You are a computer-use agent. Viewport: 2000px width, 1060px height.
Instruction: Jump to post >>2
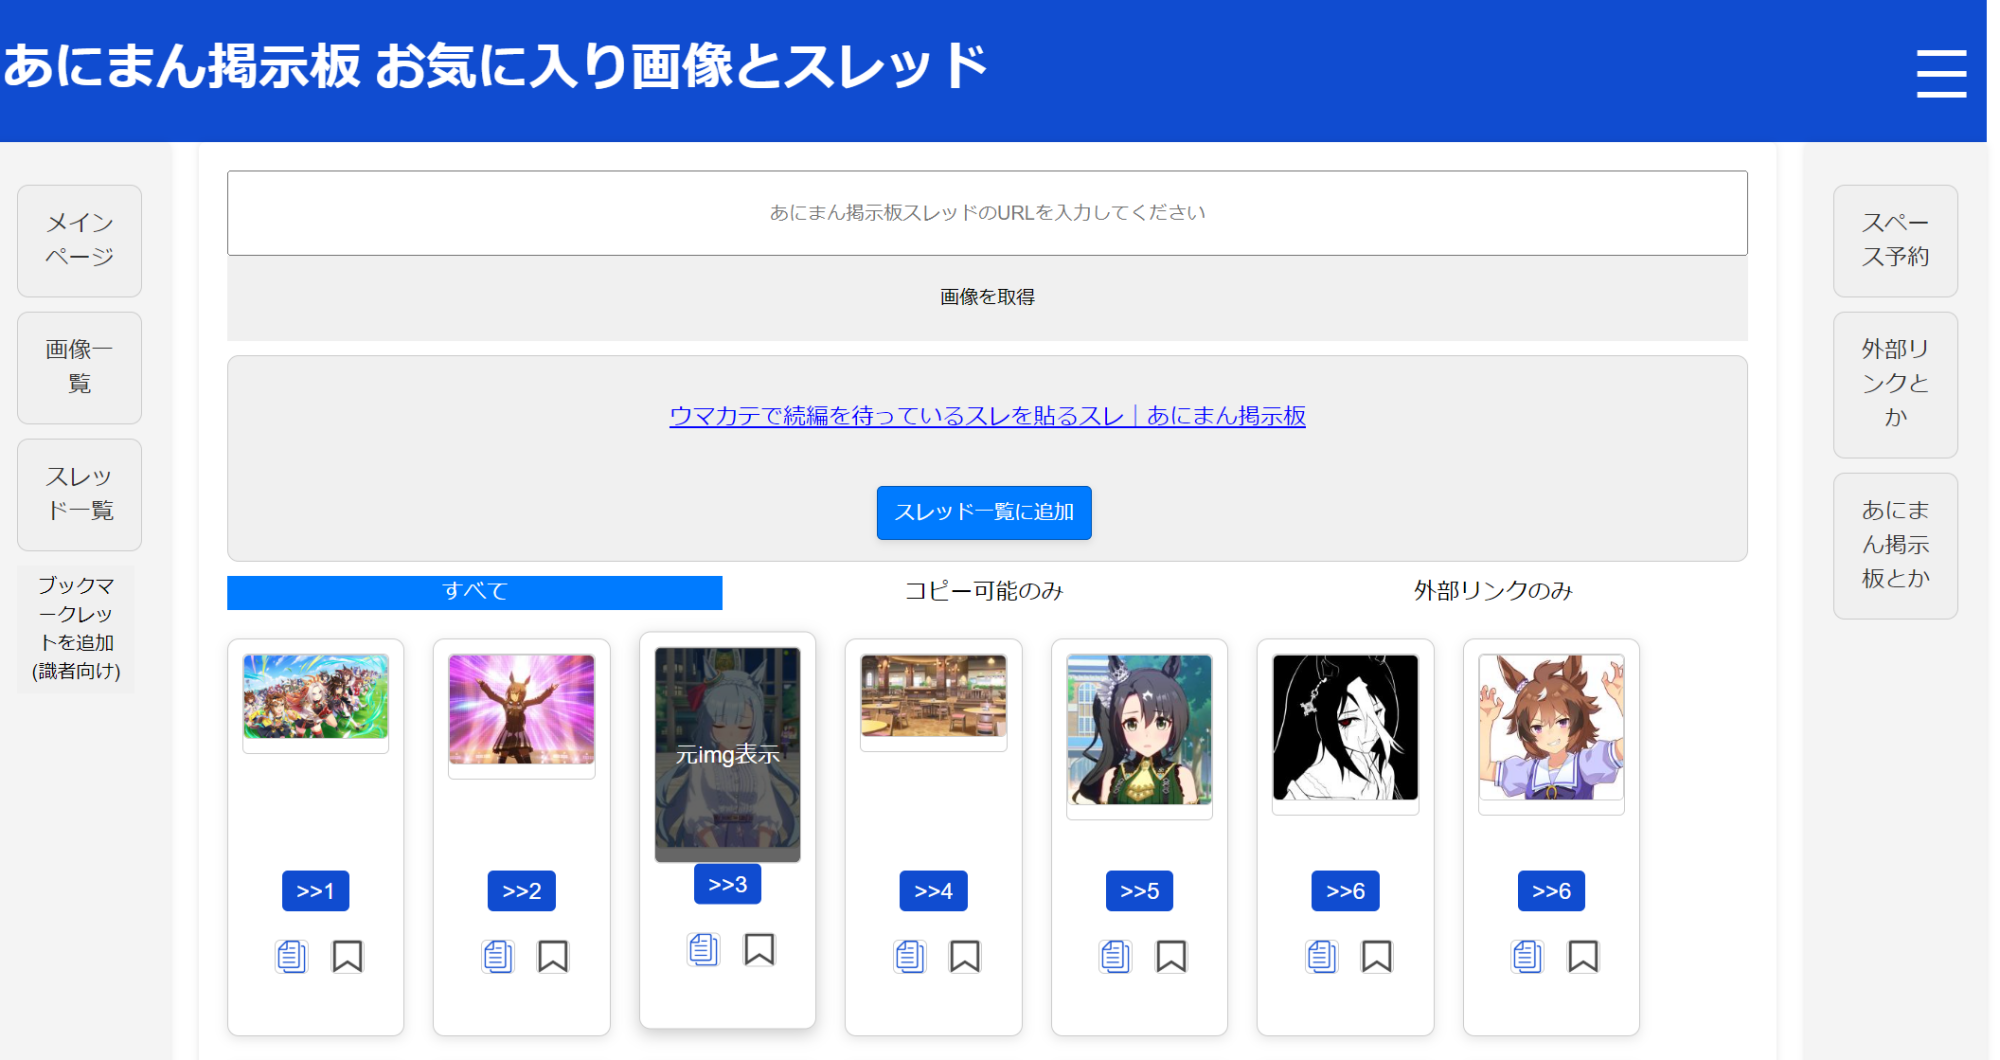522,891
